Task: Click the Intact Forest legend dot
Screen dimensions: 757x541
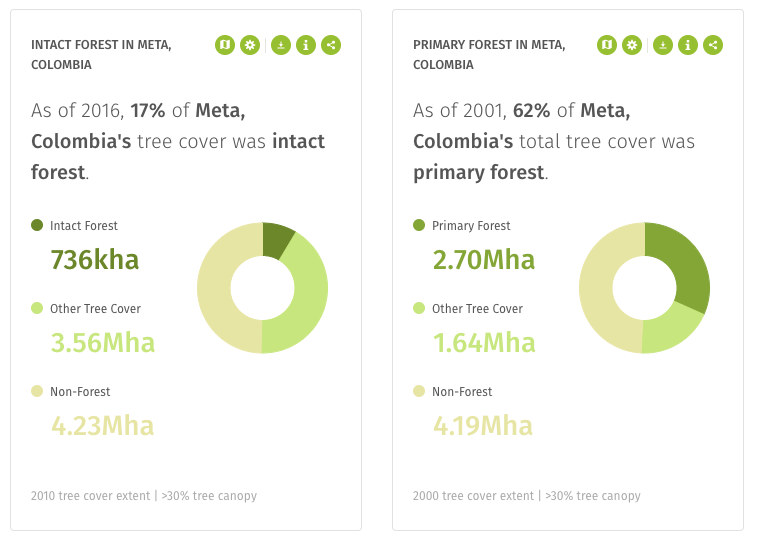Action: point(37,225)
